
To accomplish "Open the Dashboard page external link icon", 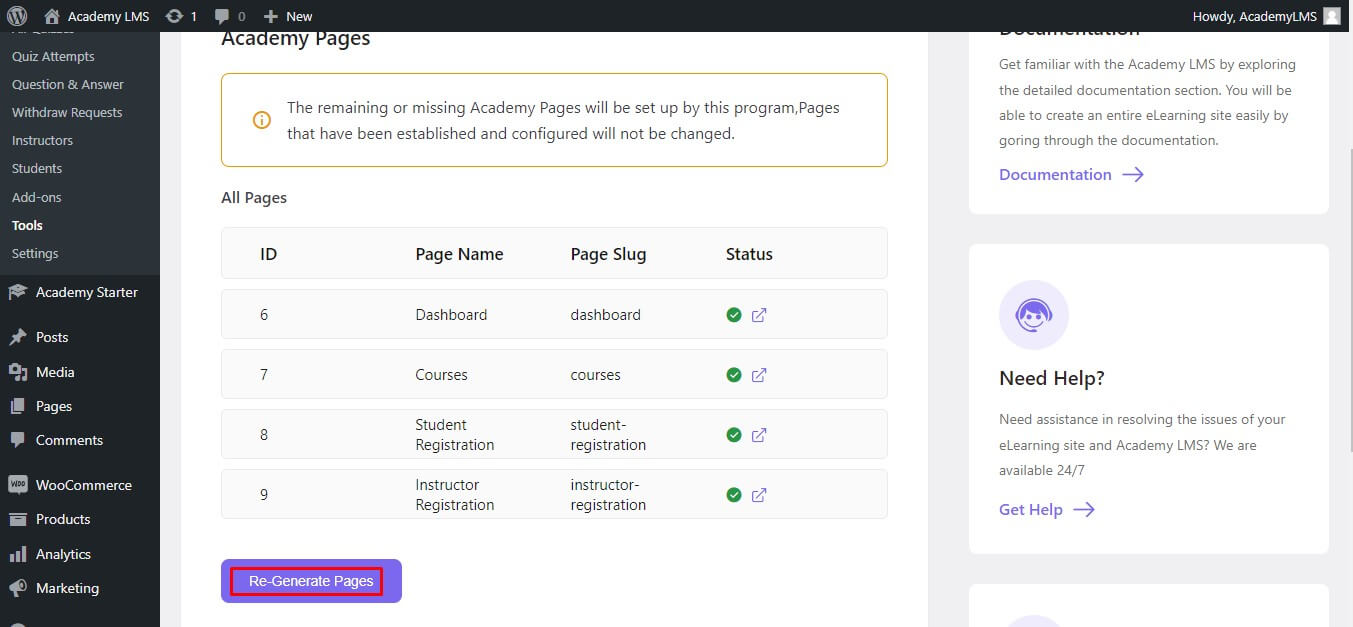I will tap(759, 315).
